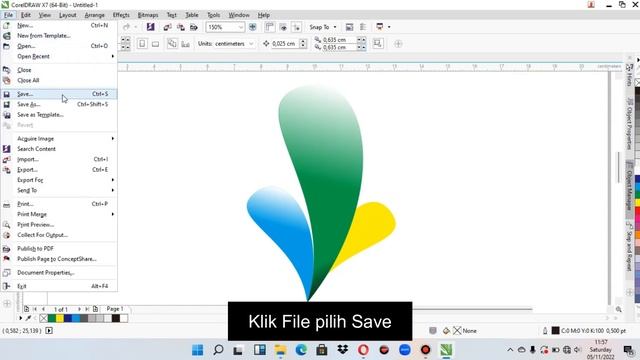Click the fill bucket icon in status bar
Screen dimensions: 640x360
(447, 331)
